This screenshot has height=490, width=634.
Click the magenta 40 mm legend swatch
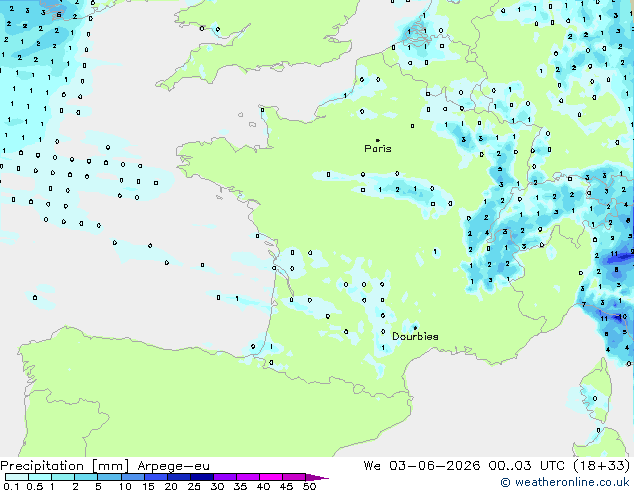point(271,477)
